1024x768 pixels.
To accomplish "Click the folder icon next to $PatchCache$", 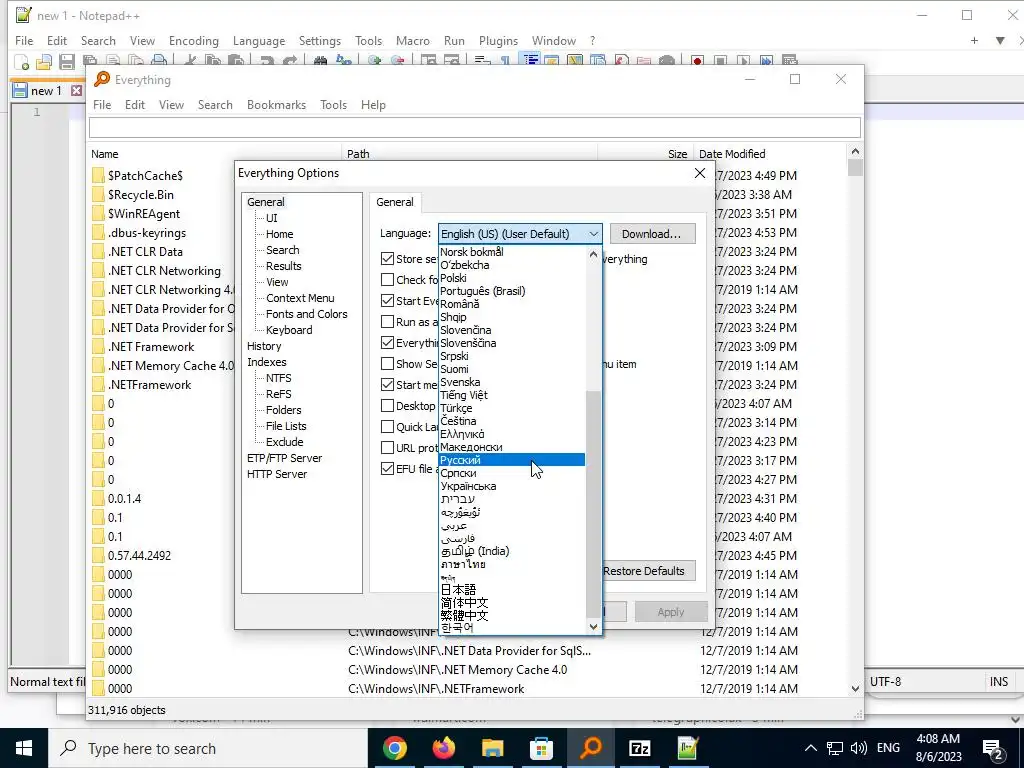I will click(98, 175).
